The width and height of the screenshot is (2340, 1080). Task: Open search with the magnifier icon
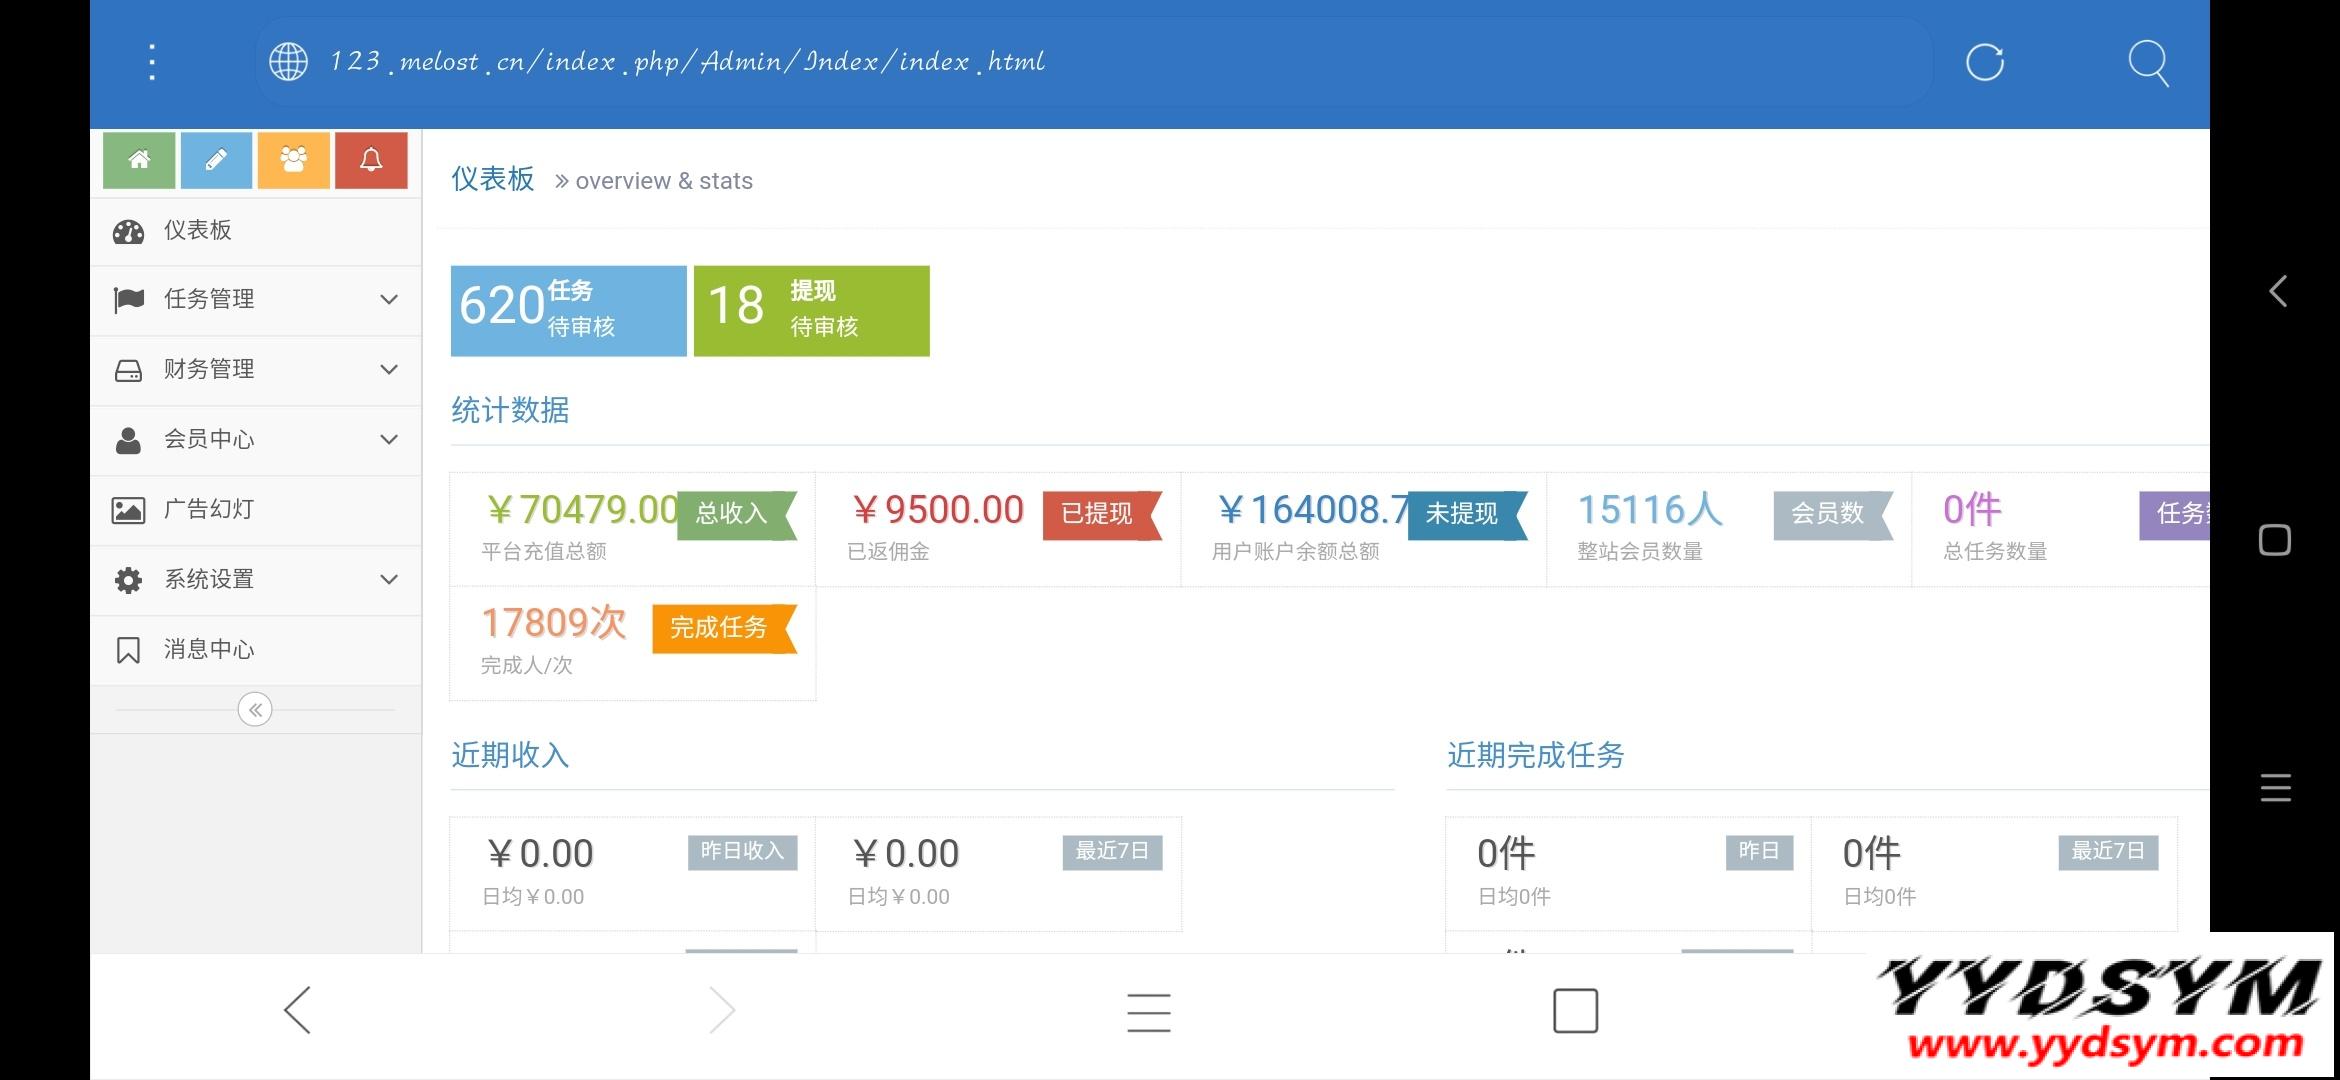pyautogui.click(x=2147, y=62)
